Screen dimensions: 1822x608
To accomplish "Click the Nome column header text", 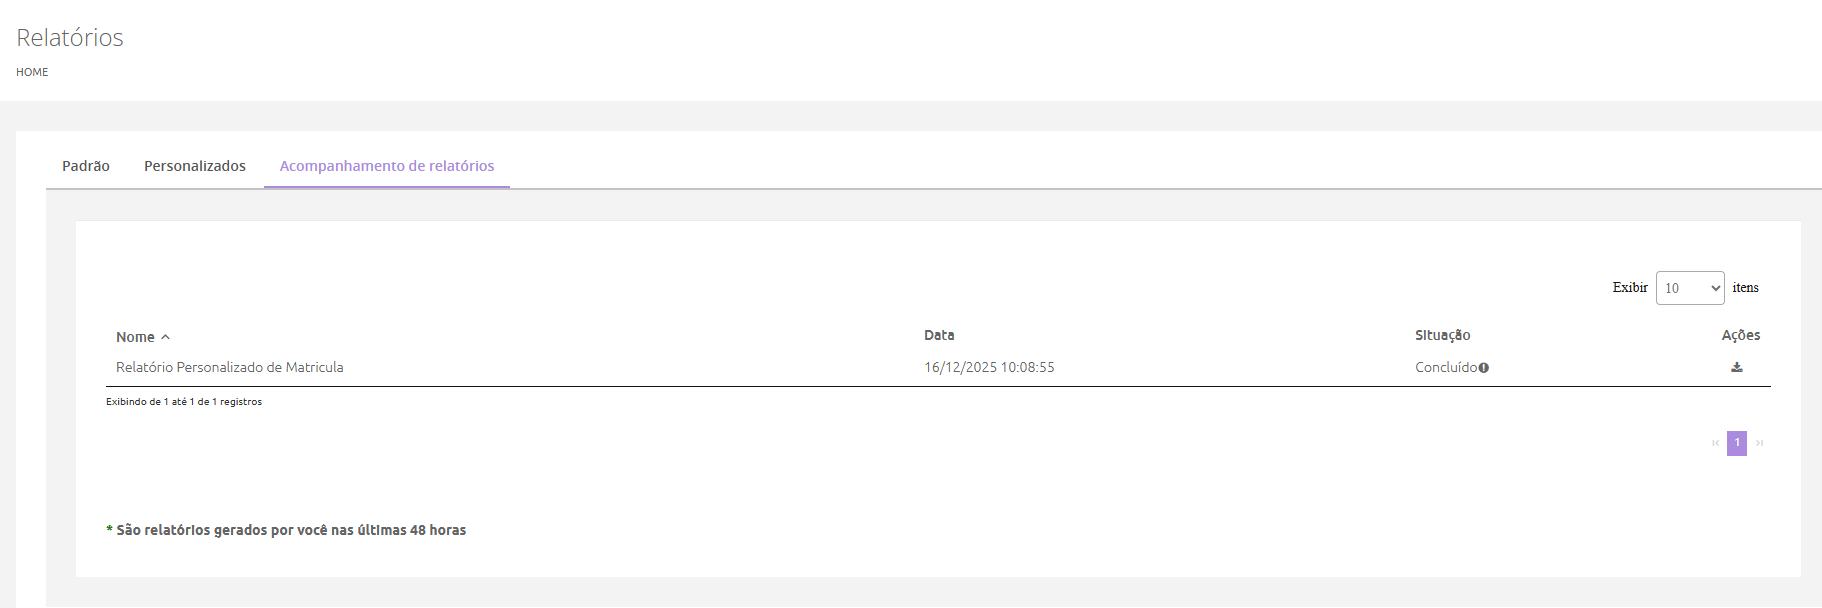I will click(x=135, y=337).
